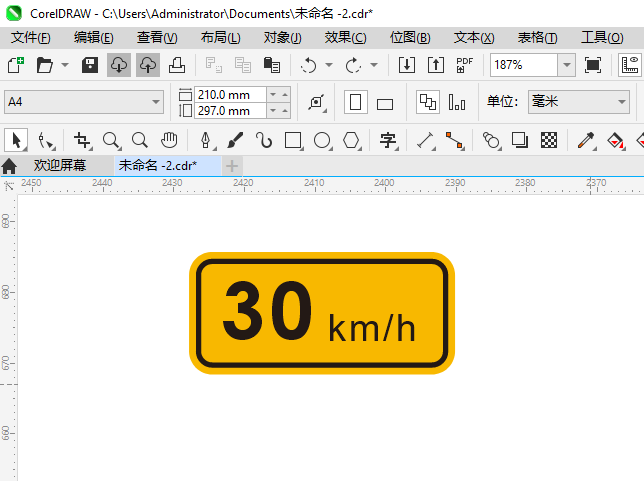The width and height of the screenshot is (644, 481).
Task: Click the page width 210.0 mm field
Action: coord(230,94)
